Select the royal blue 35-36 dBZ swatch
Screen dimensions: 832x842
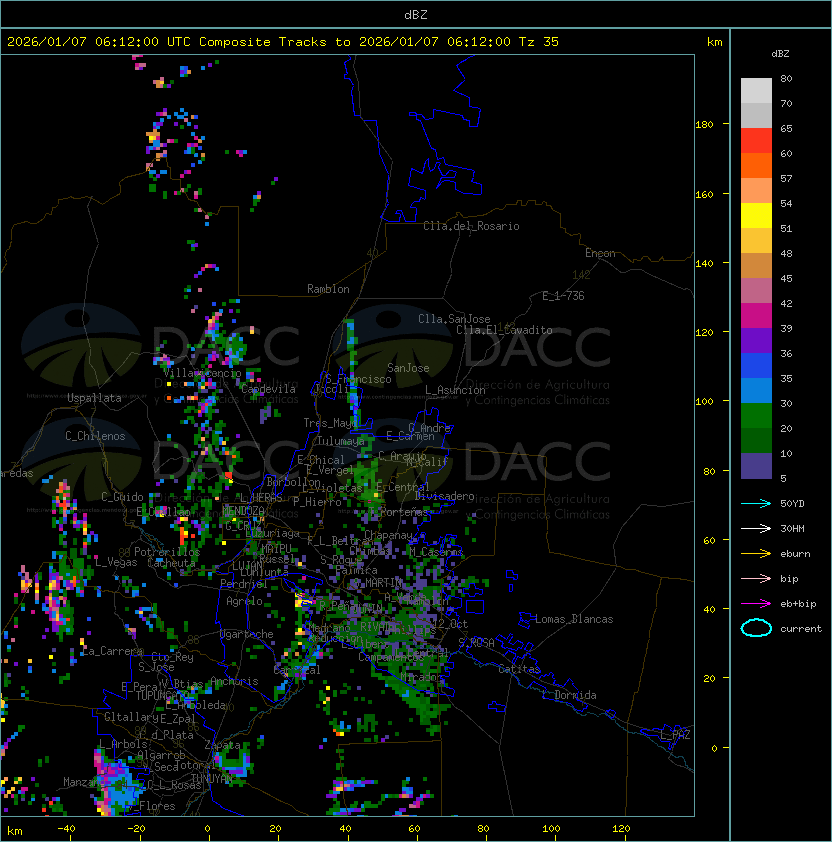click(x=756, y=365)
